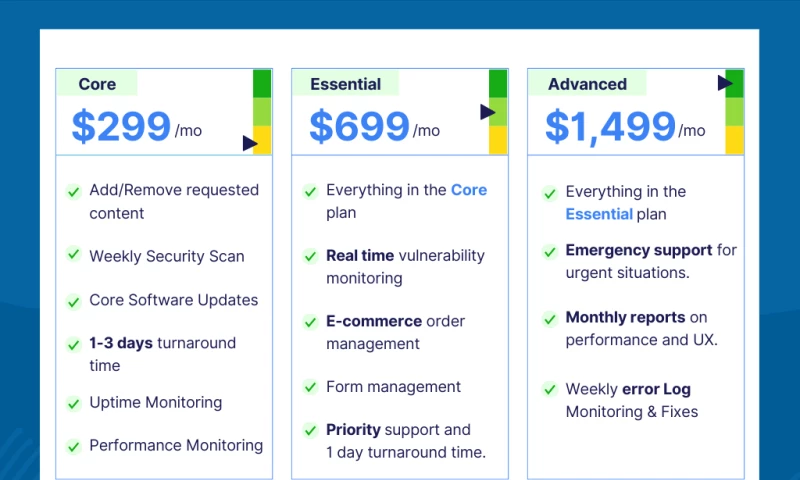This screenshot has width=800, height=480.
Task: Click the $299 price
Action: click(x=121, y=127)
